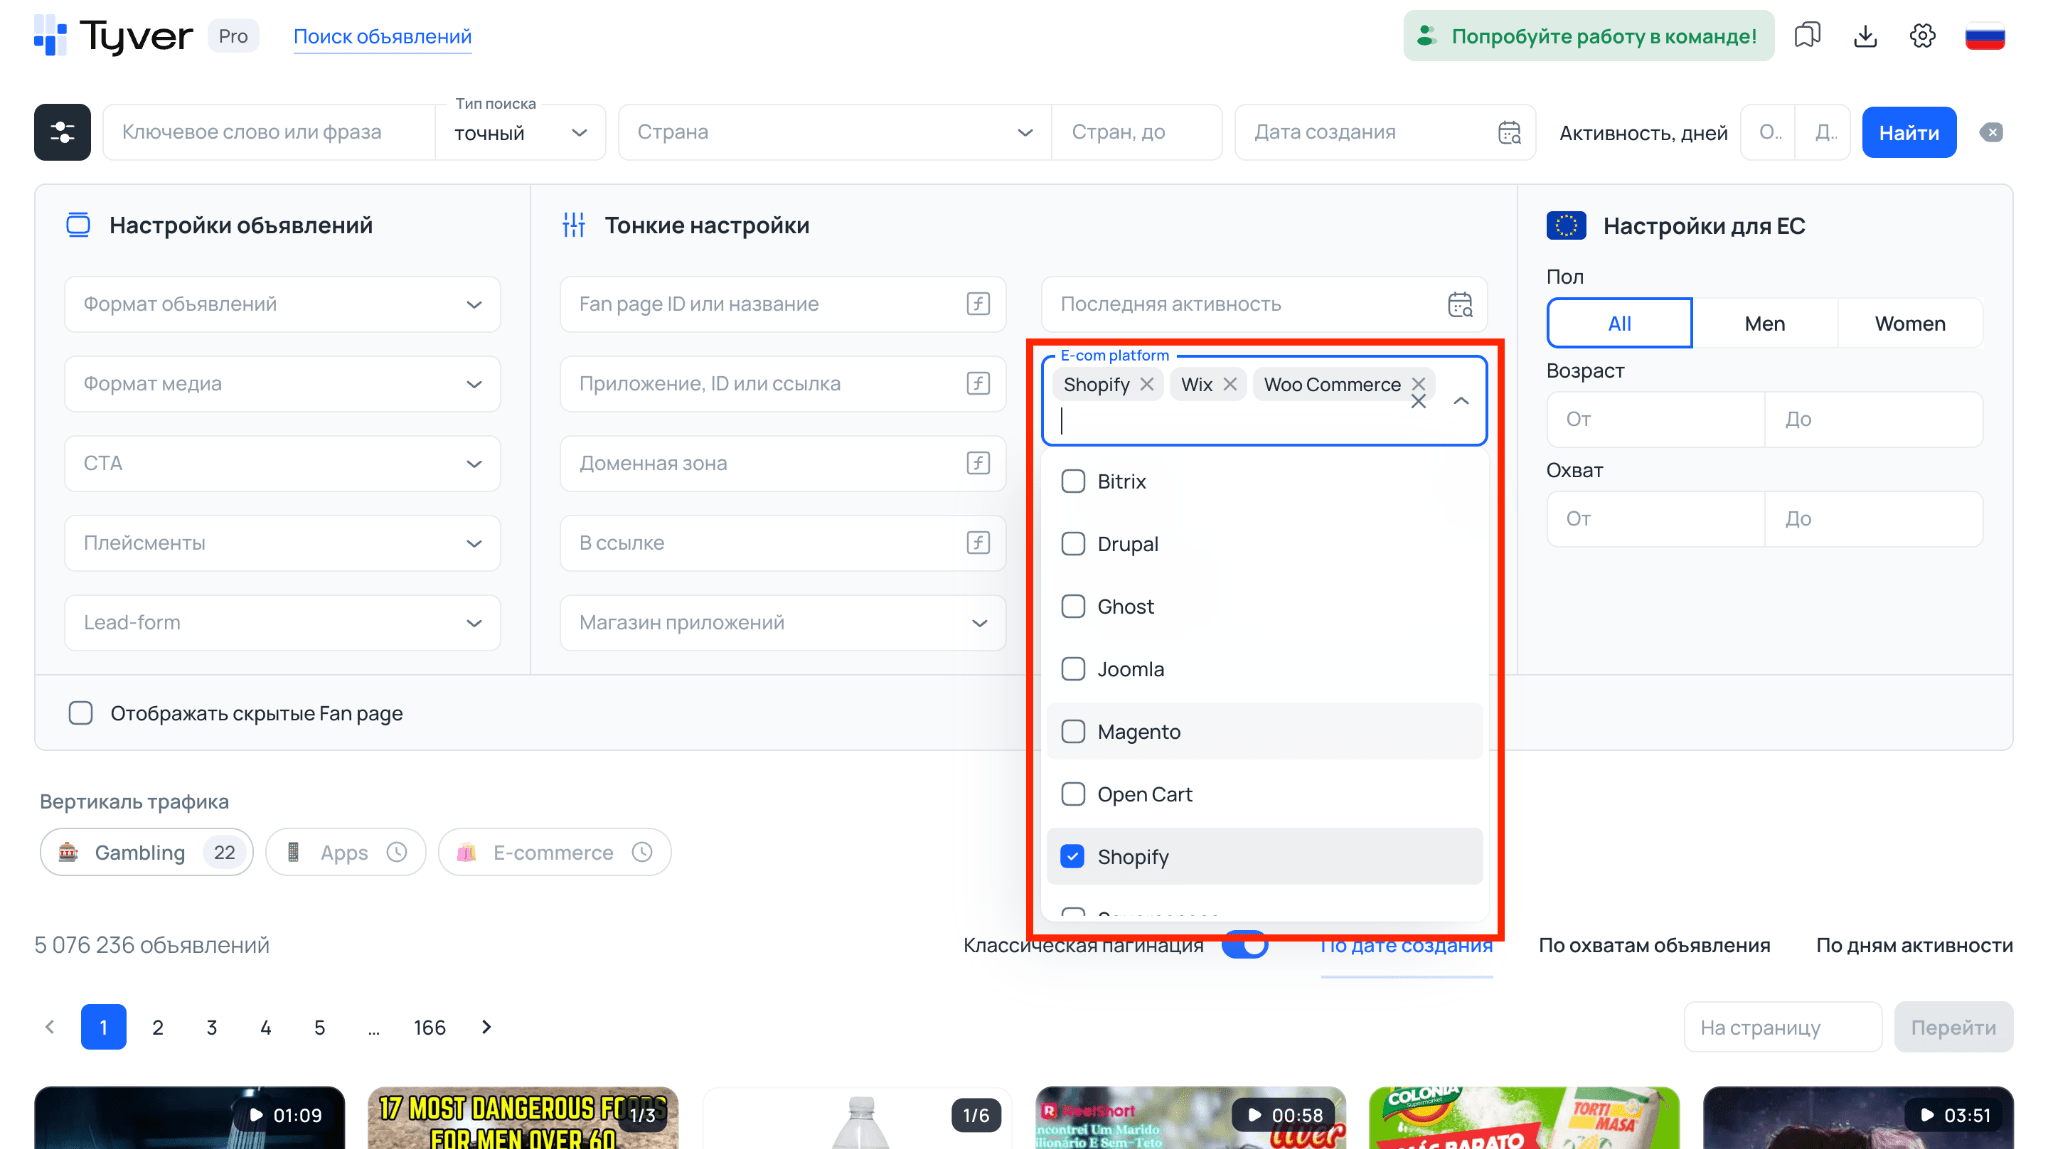Clear search with the reset icon
This screenshot has width=2048, height=1149.
(x=1991, y=132)
